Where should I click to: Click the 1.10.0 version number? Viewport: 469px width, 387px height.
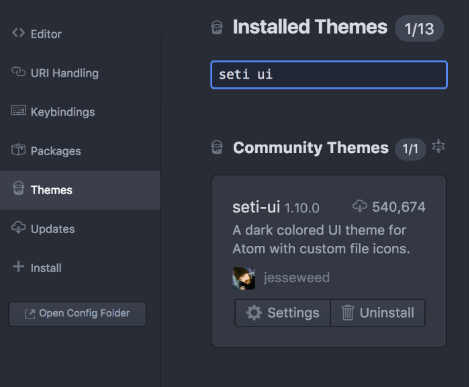pyautogui.click(x=302, y=208)
